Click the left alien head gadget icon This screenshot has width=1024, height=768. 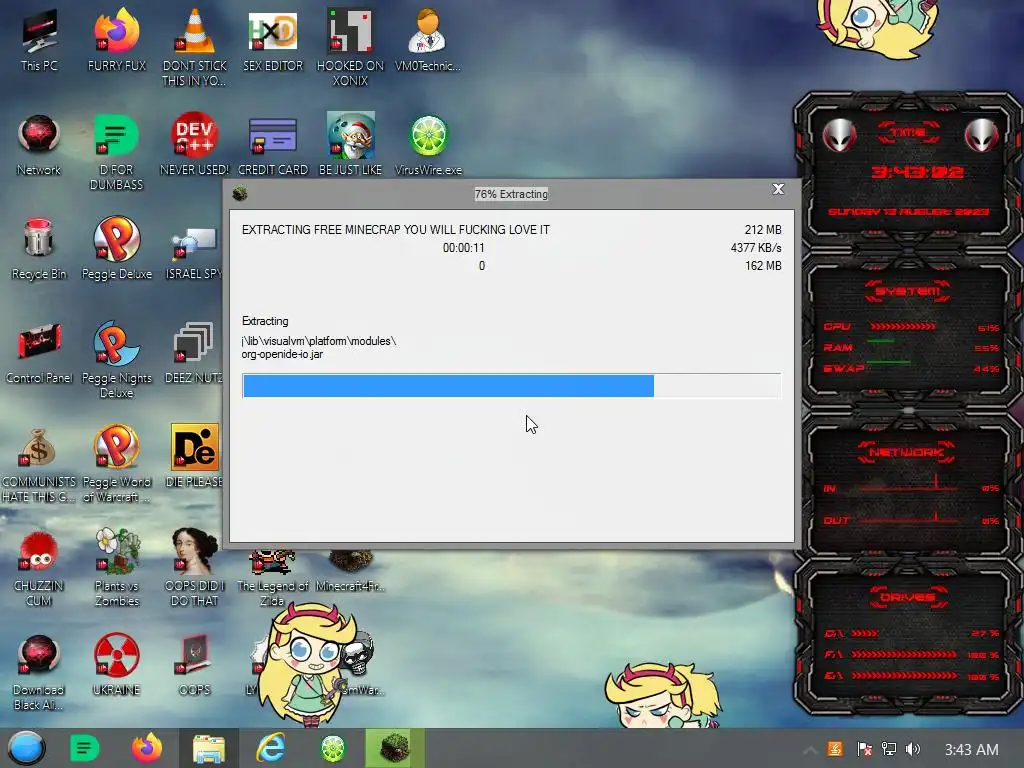[839, 136]
